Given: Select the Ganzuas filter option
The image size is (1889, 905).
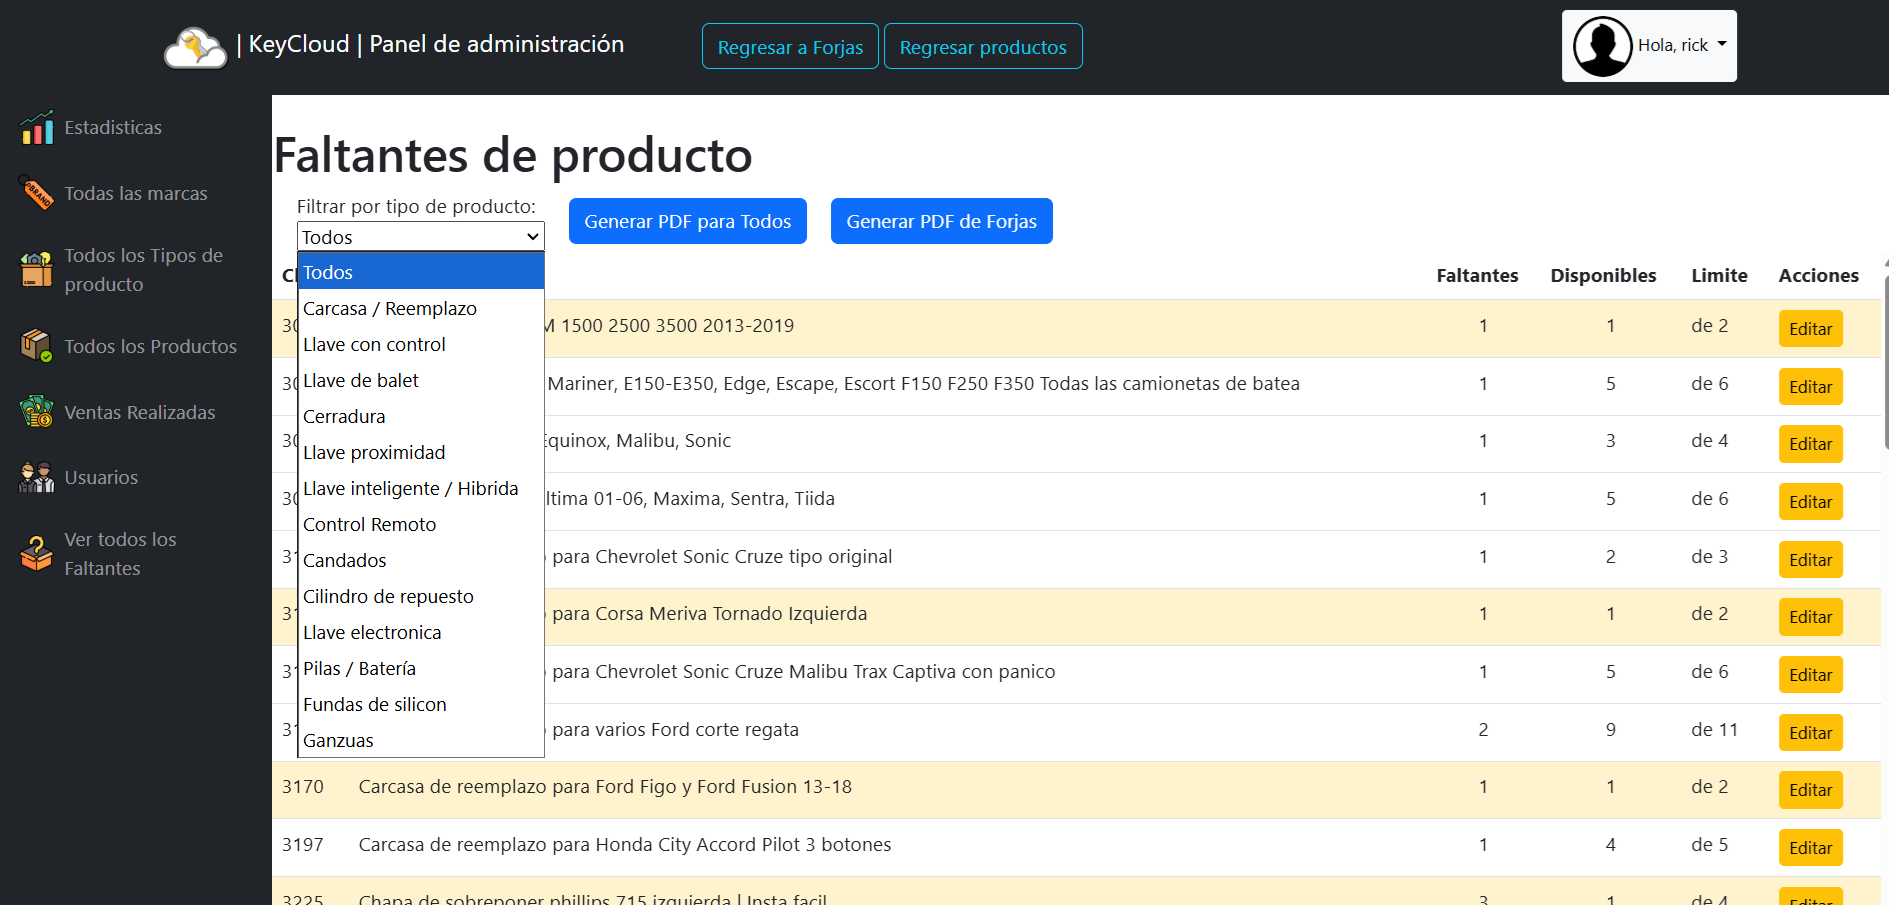Looking at the screenshot, I should pos(338,740).
